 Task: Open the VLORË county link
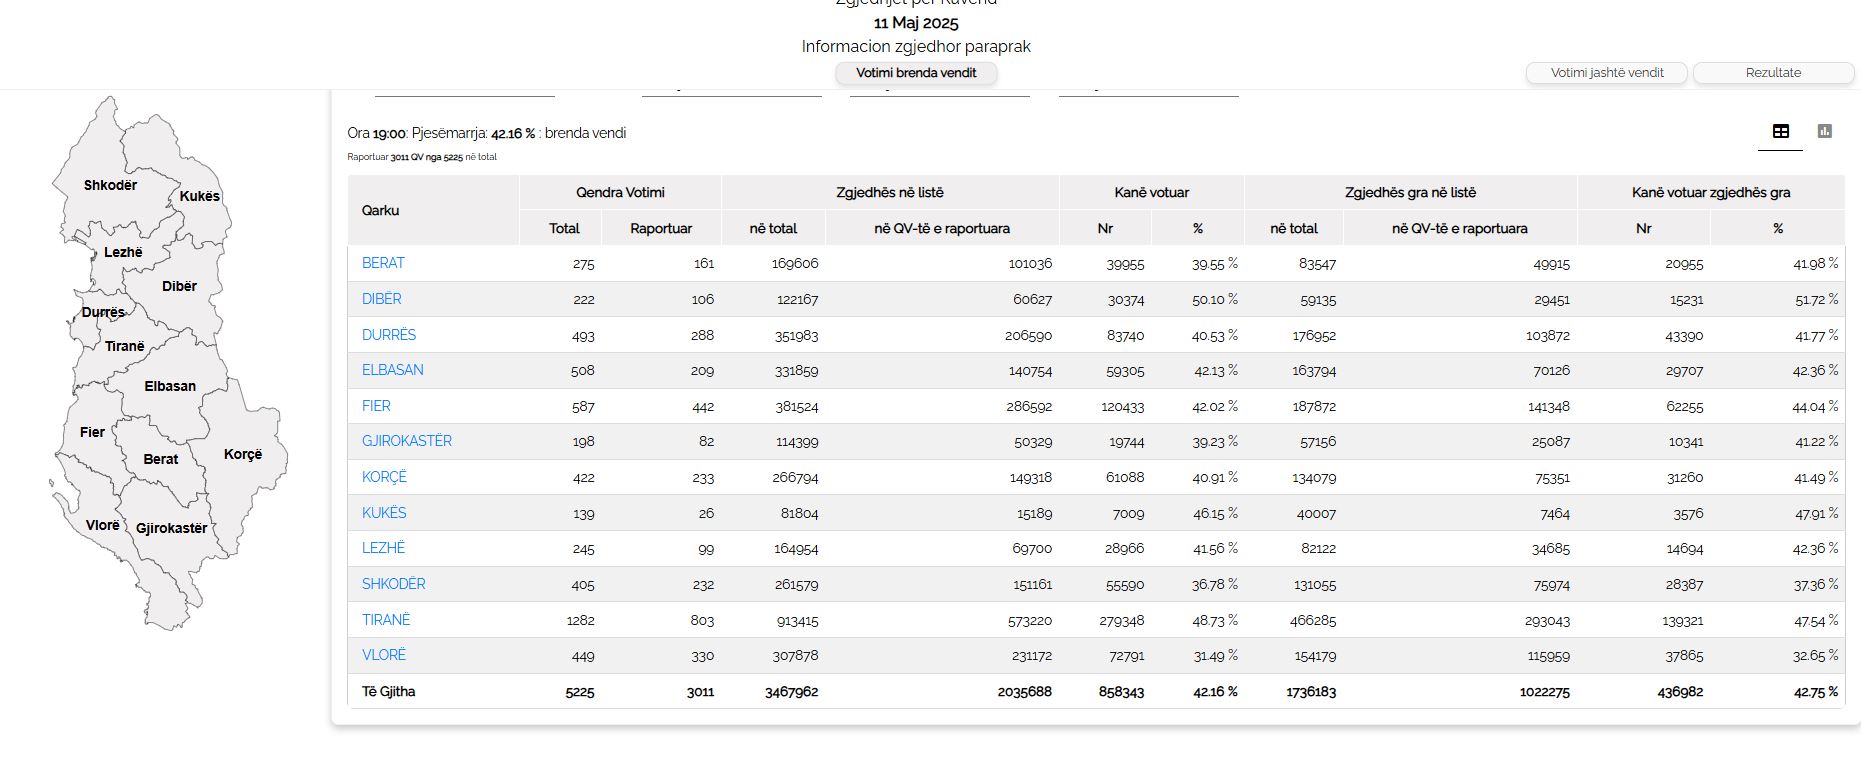pyautogui.click(x=384, y=655)
